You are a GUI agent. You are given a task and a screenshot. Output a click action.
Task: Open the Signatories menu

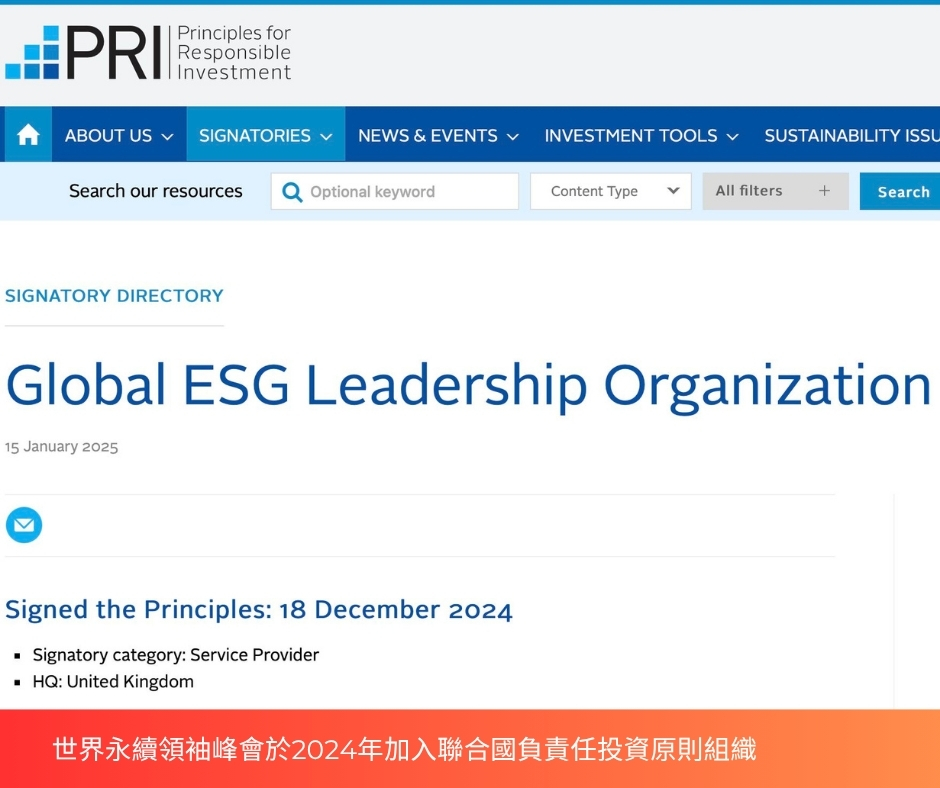(x=266, y=135)
